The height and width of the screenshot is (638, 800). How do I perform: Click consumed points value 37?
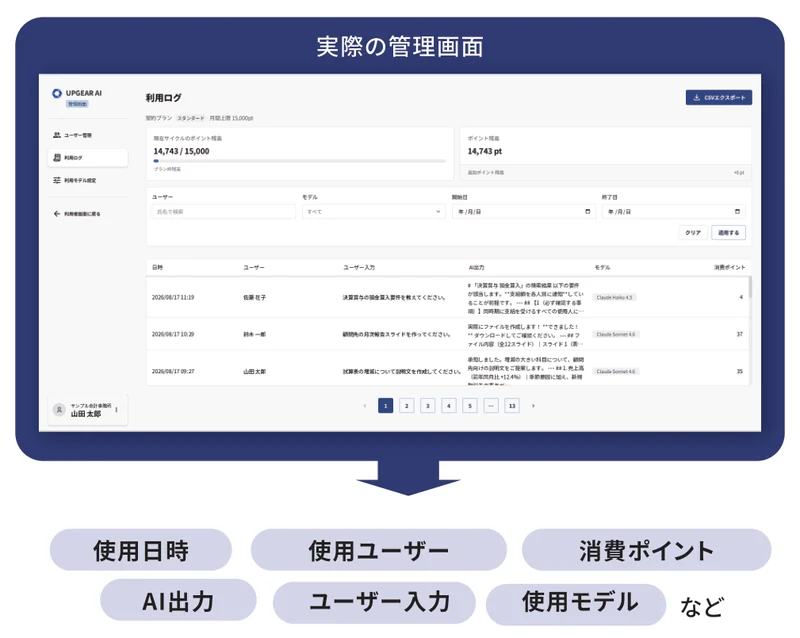point(739,334)
